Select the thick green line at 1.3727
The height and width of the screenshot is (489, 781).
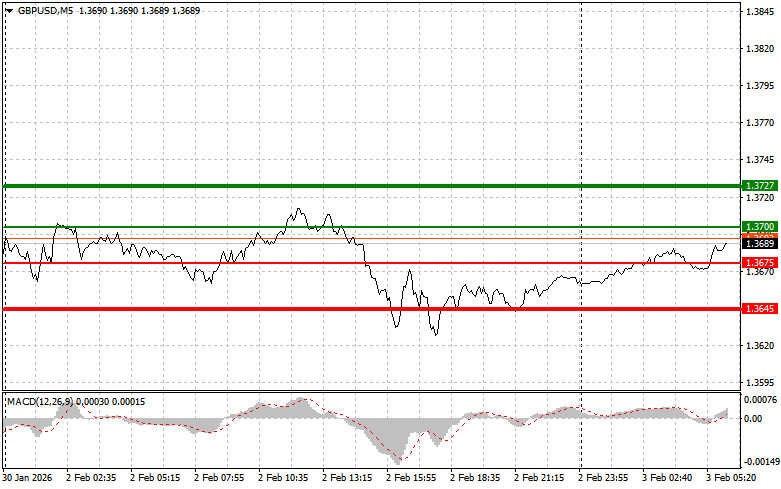click(x=370, y=186)
